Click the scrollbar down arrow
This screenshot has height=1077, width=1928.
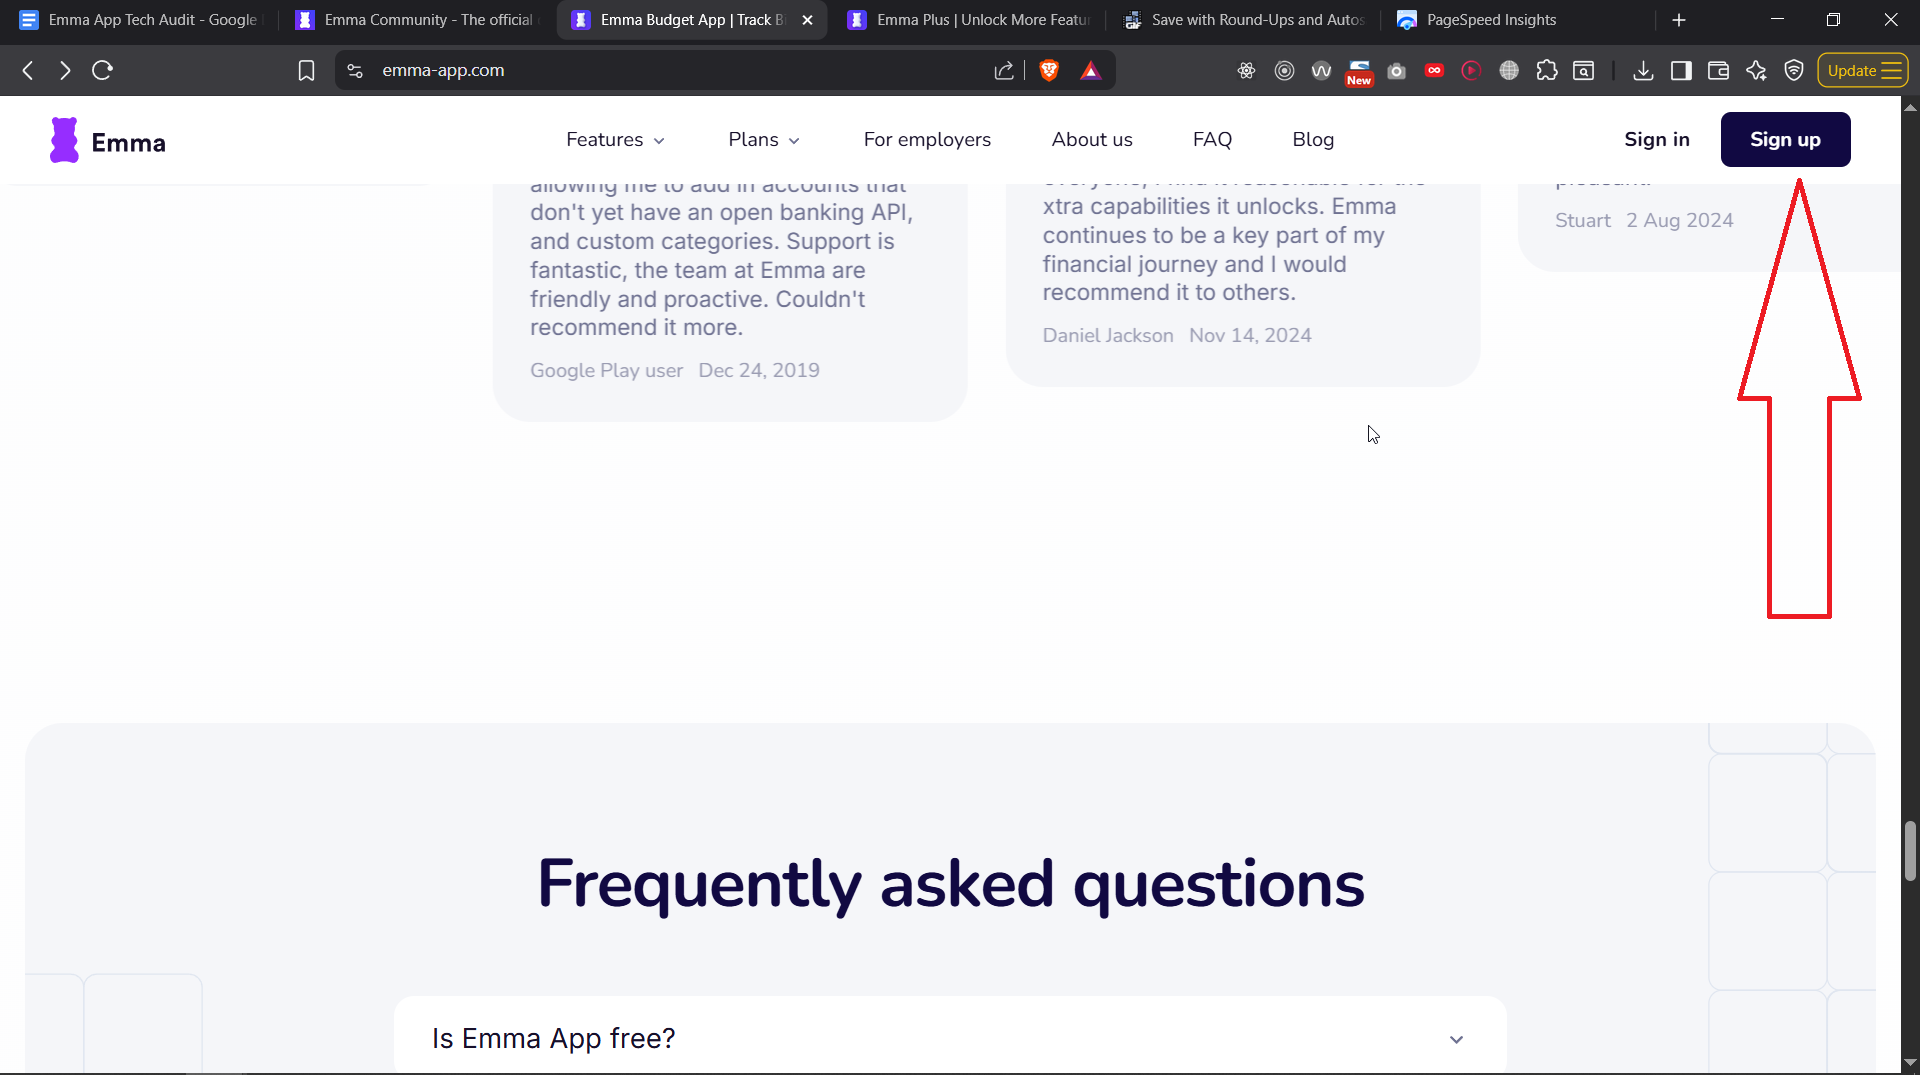click(x=1910, y=1063)
